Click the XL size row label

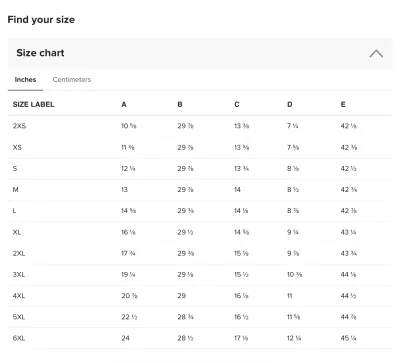[17, 232]
